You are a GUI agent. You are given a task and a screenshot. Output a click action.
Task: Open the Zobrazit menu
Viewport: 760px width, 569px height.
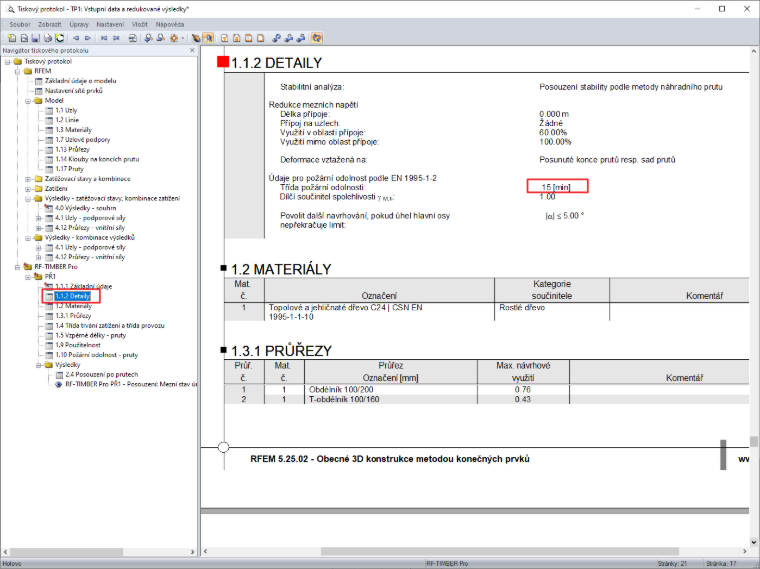click(50, 24)
